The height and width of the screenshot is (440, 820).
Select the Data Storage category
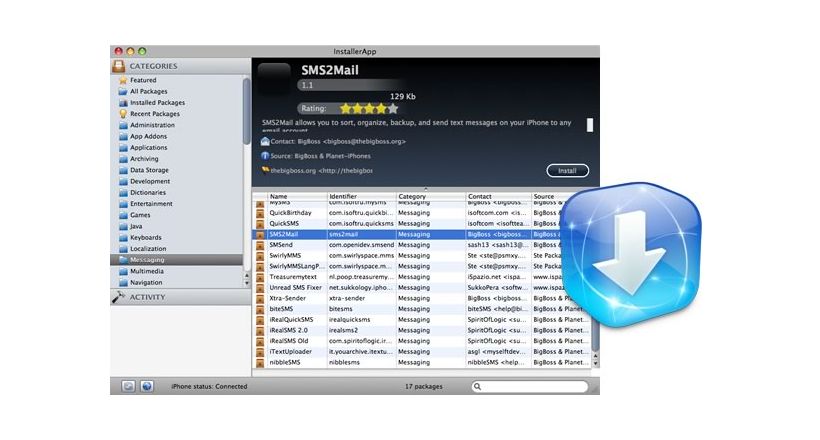coord(150,170)
